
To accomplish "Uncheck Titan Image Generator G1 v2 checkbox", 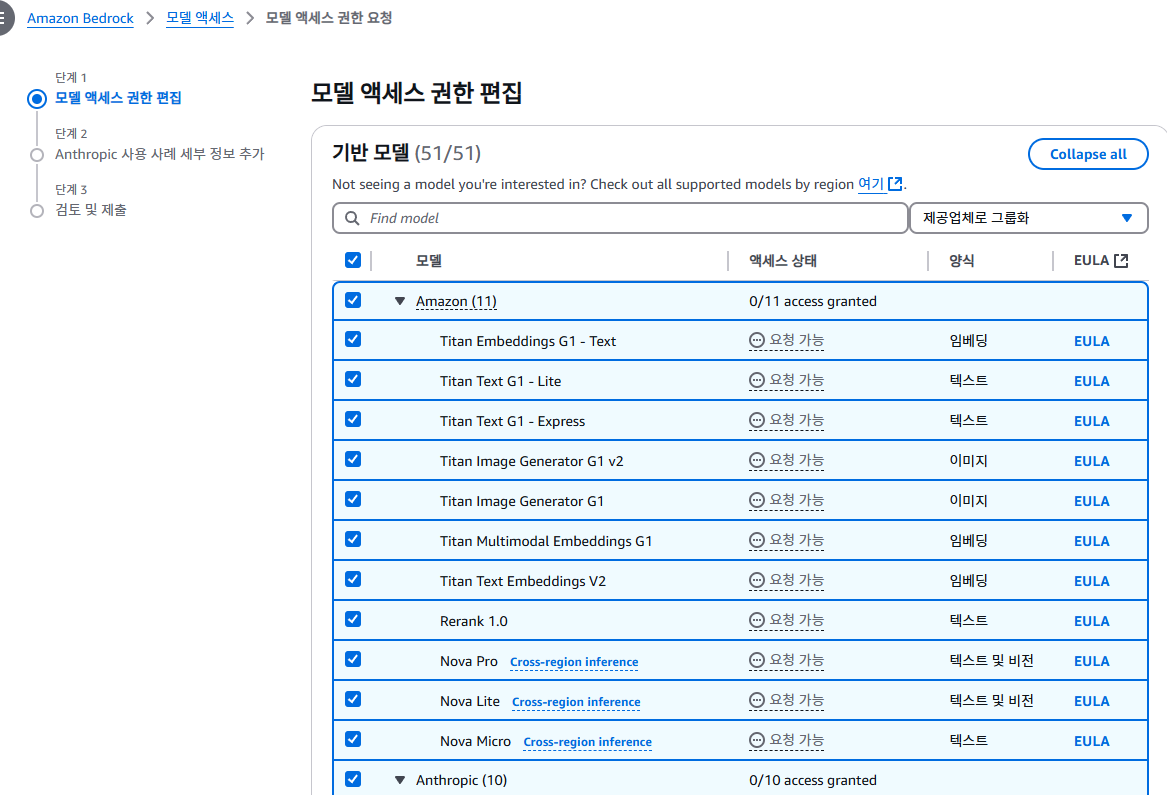I will (x=353, y=459).
